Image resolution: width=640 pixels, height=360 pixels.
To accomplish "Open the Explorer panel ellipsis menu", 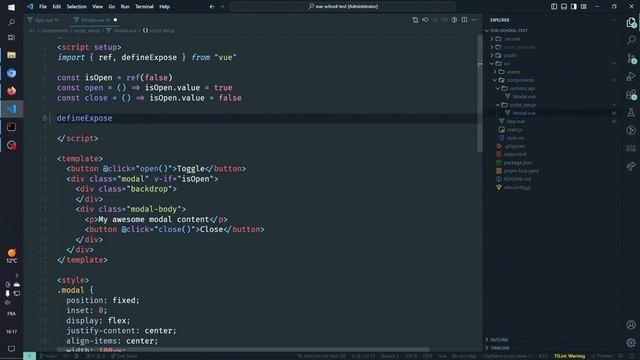I will [x=613, y=20].
